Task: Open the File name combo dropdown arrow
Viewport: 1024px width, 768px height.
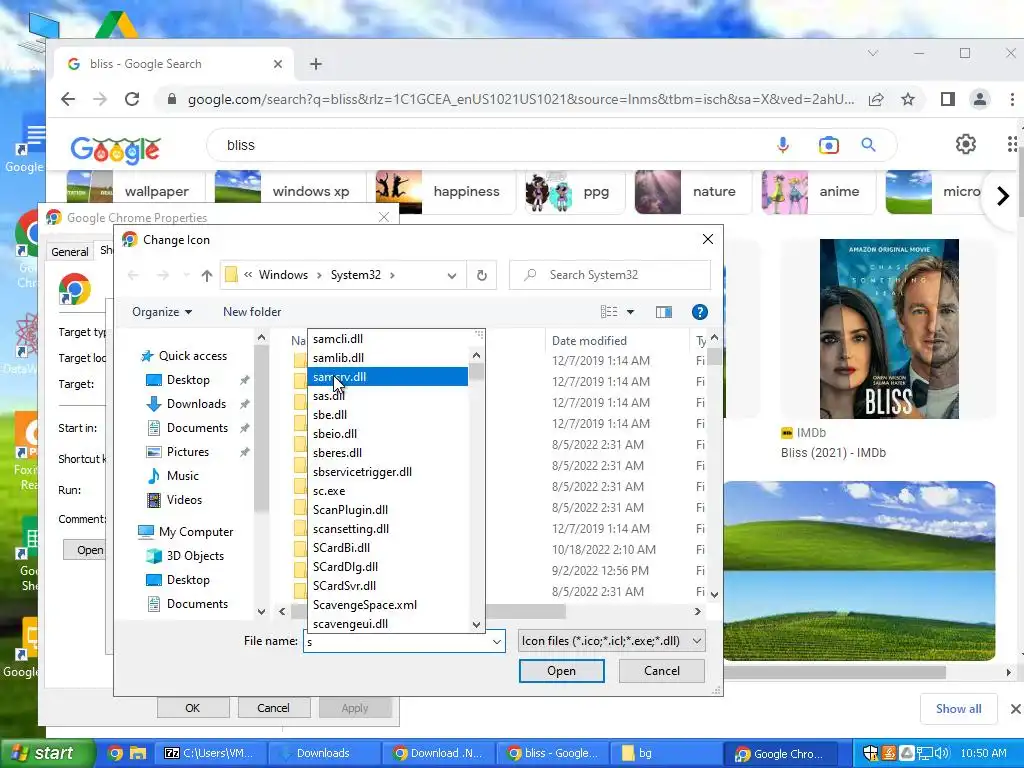Action: (497, 642)
